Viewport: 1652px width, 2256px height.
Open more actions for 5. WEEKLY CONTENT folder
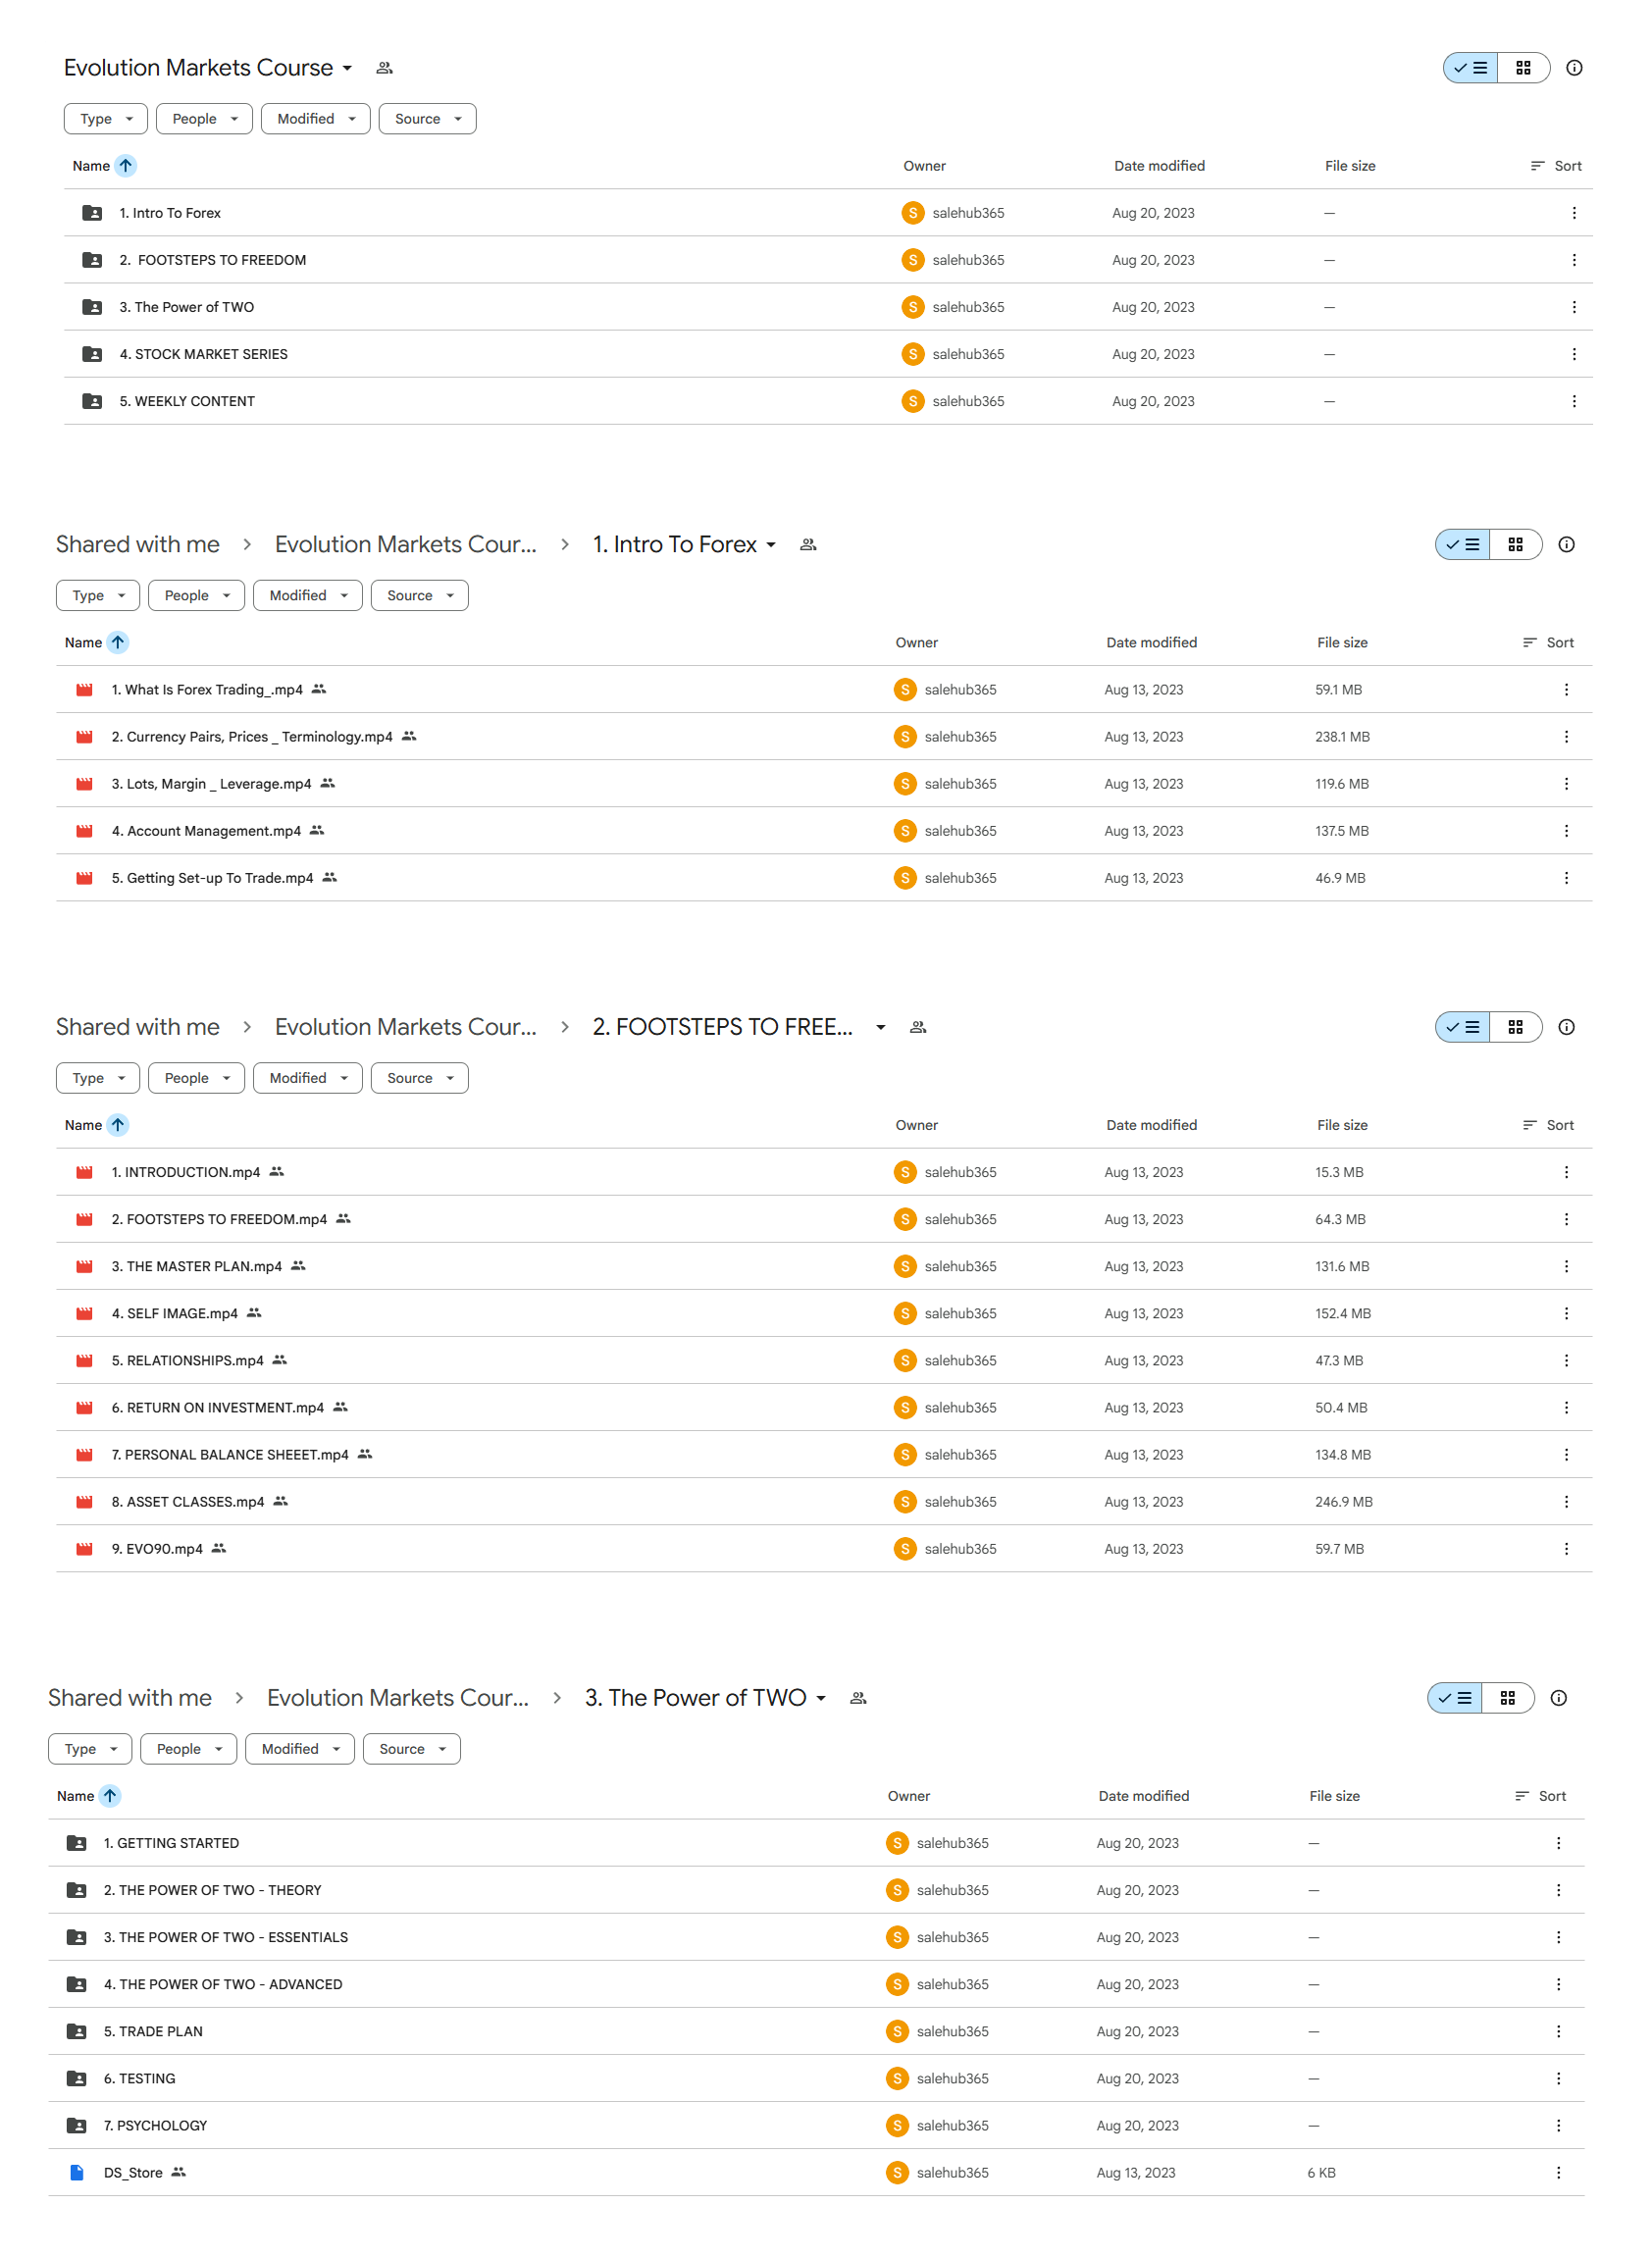pyautogui.click(x=1574, y=401)
